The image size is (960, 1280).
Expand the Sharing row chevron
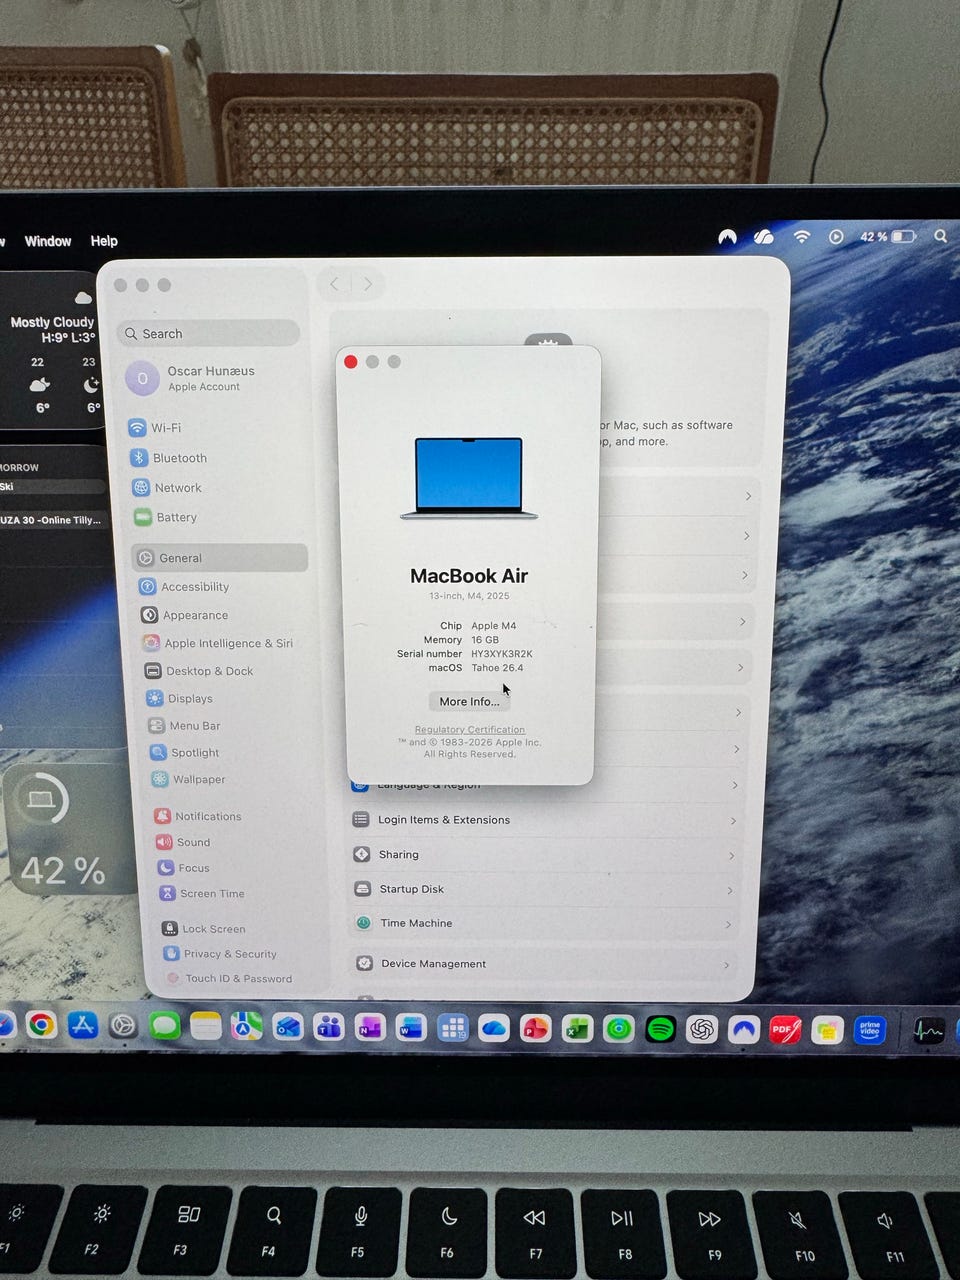(732, 856)
